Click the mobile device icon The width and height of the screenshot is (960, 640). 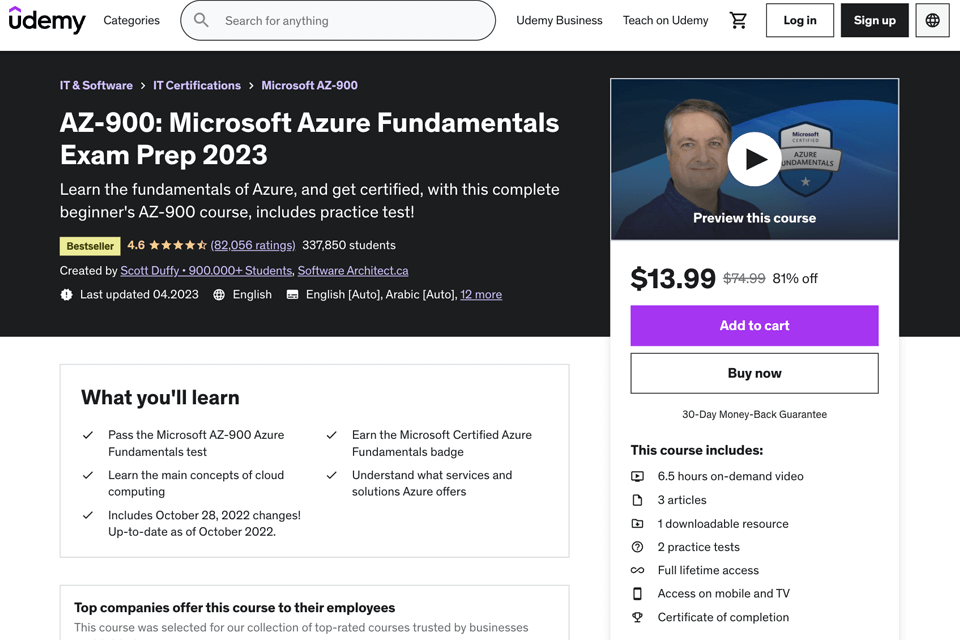coord(637,593)
